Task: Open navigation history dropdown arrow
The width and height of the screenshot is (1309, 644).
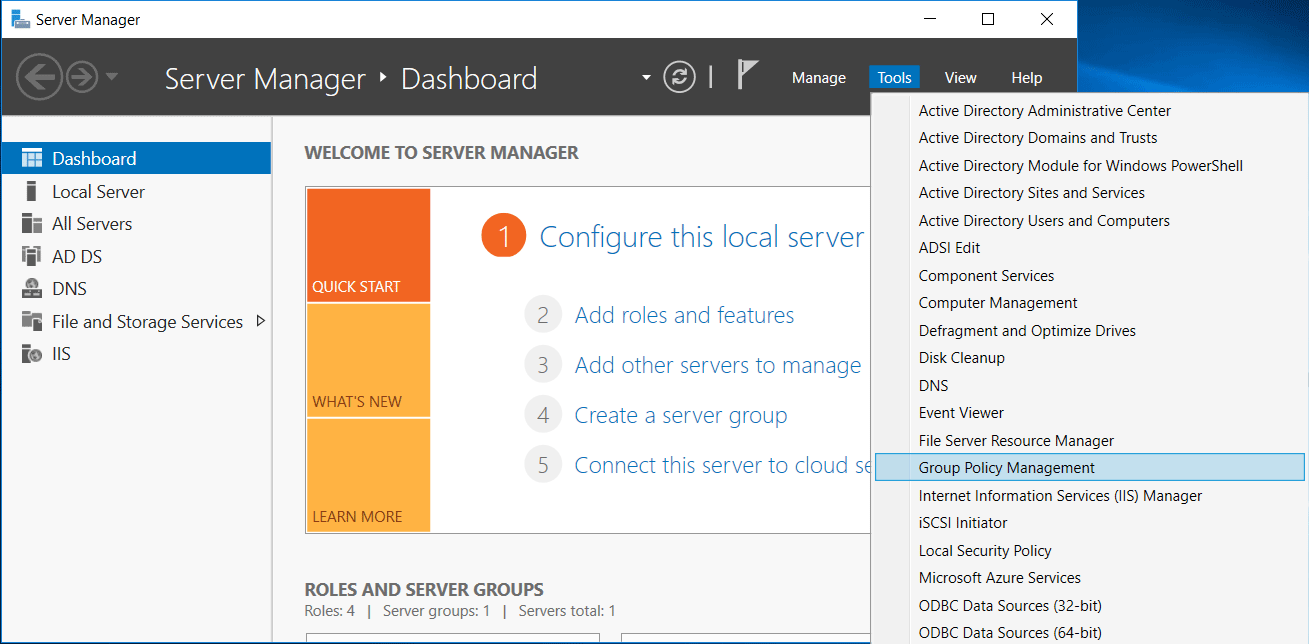Action: tap(112, 77)
